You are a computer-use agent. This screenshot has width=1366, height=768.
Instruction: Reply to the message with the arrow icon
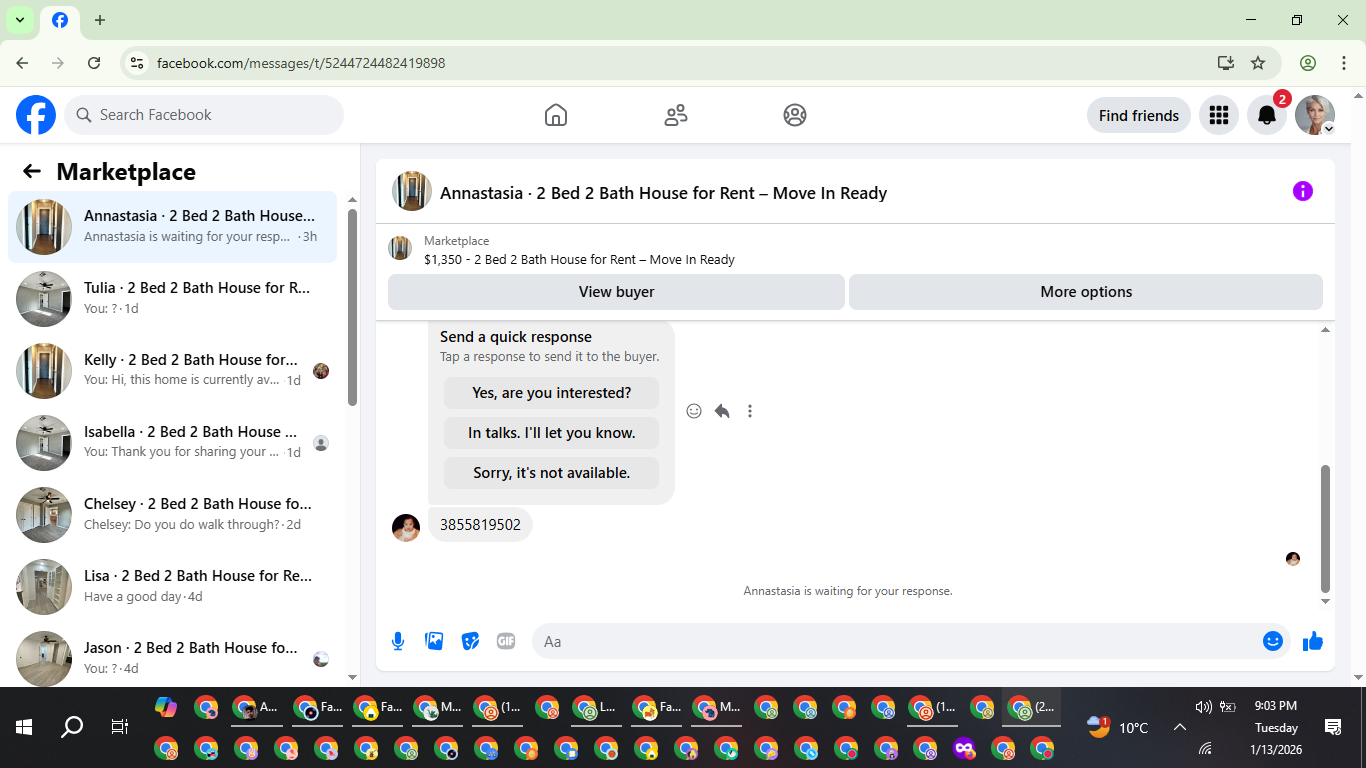pos(722,411)
